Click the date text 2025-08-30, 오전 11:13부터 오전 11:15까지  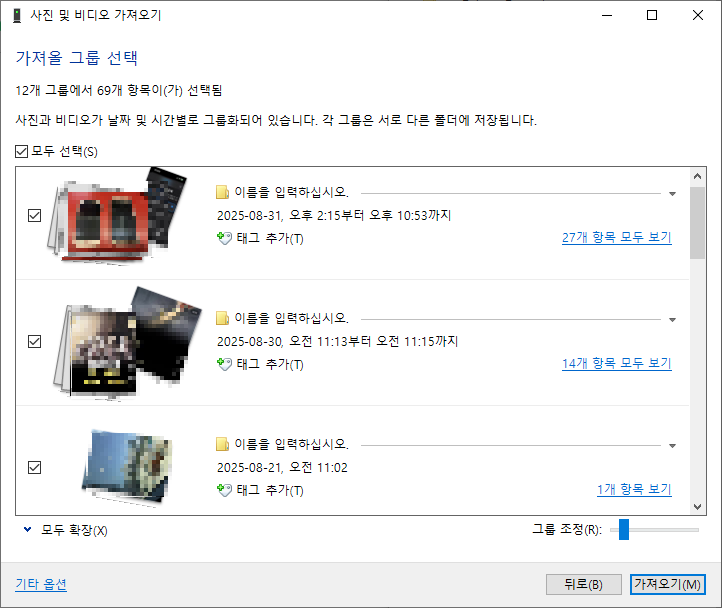tap(338, 341)
